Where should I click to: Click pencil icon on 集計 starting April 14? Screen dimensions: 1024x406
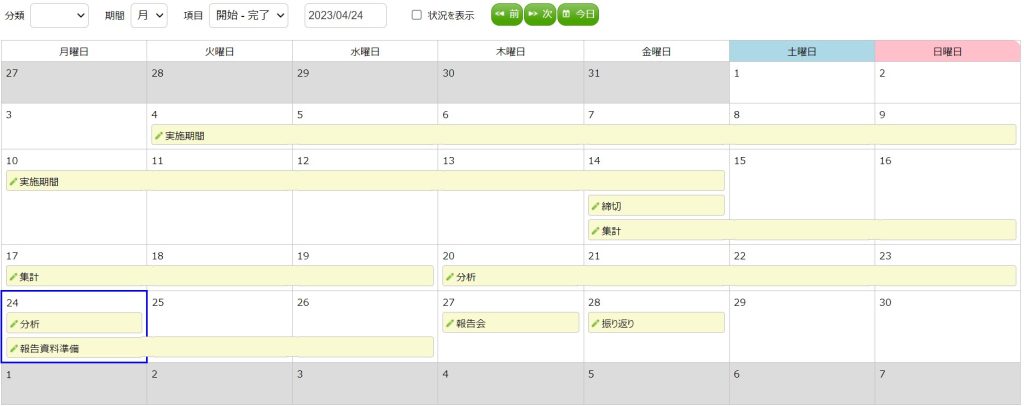(595, 230)
